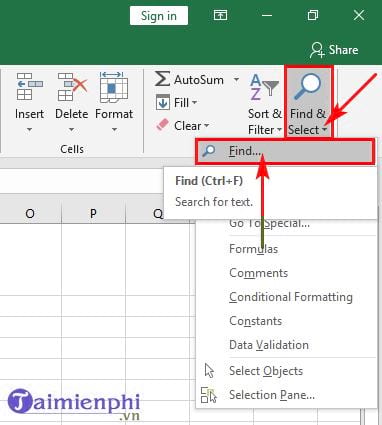Open Selection Pane... menu entry
This screenshot has height=425, width=382.
tap(286, 395)
